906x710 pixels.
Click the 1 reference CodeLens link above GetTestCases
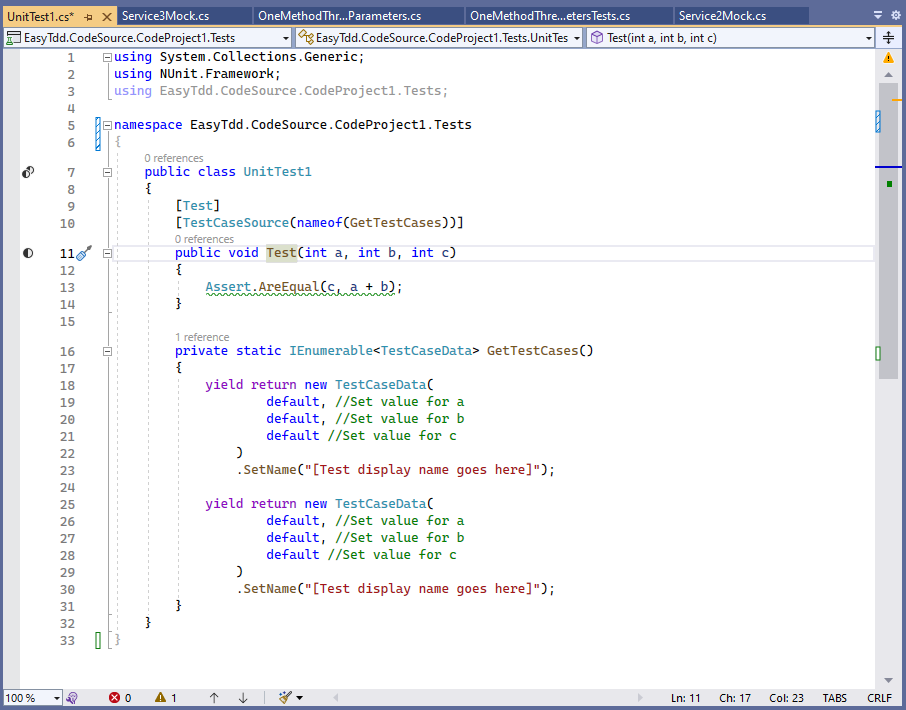point(202,337)
